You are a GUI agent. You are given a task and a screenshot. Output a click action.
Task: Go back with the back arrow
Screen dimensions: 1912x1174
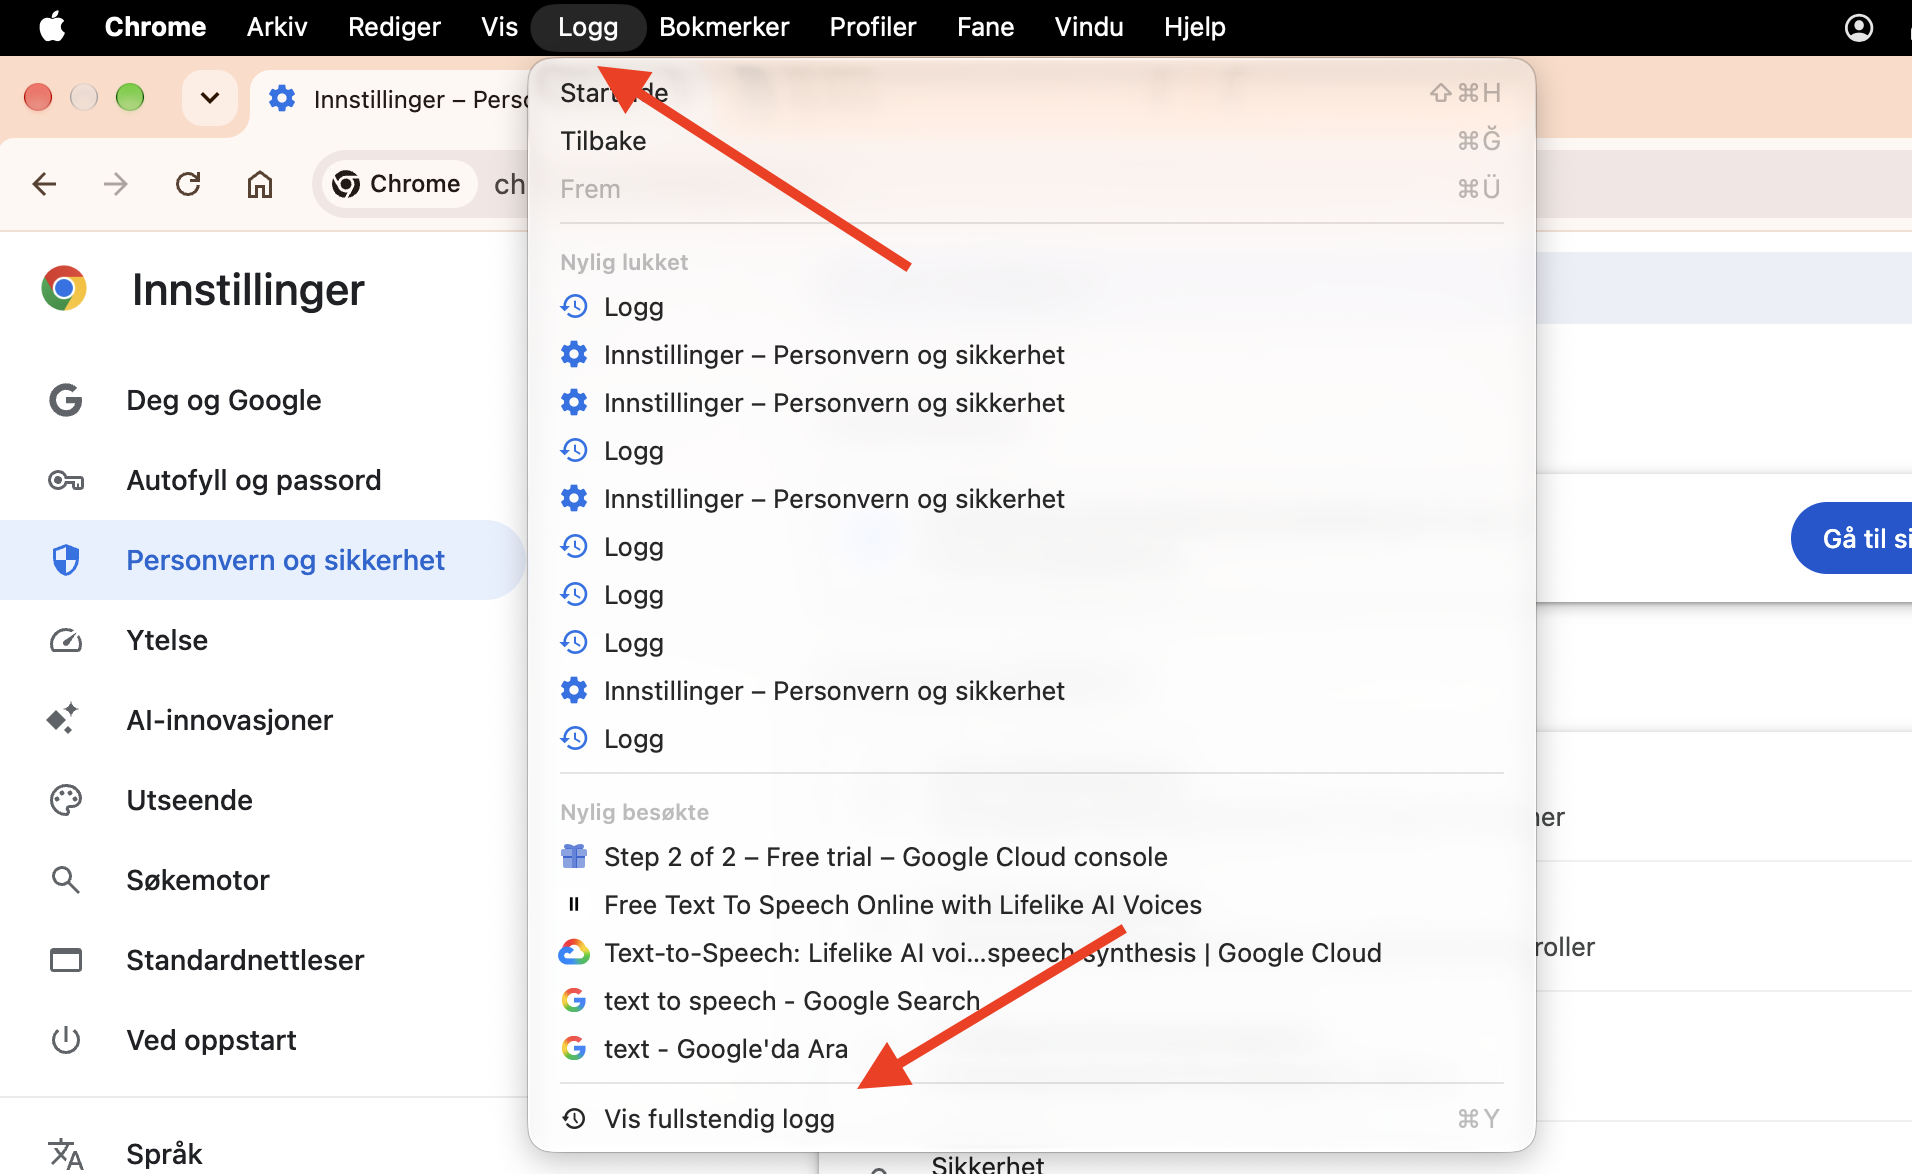pos(44,184)
